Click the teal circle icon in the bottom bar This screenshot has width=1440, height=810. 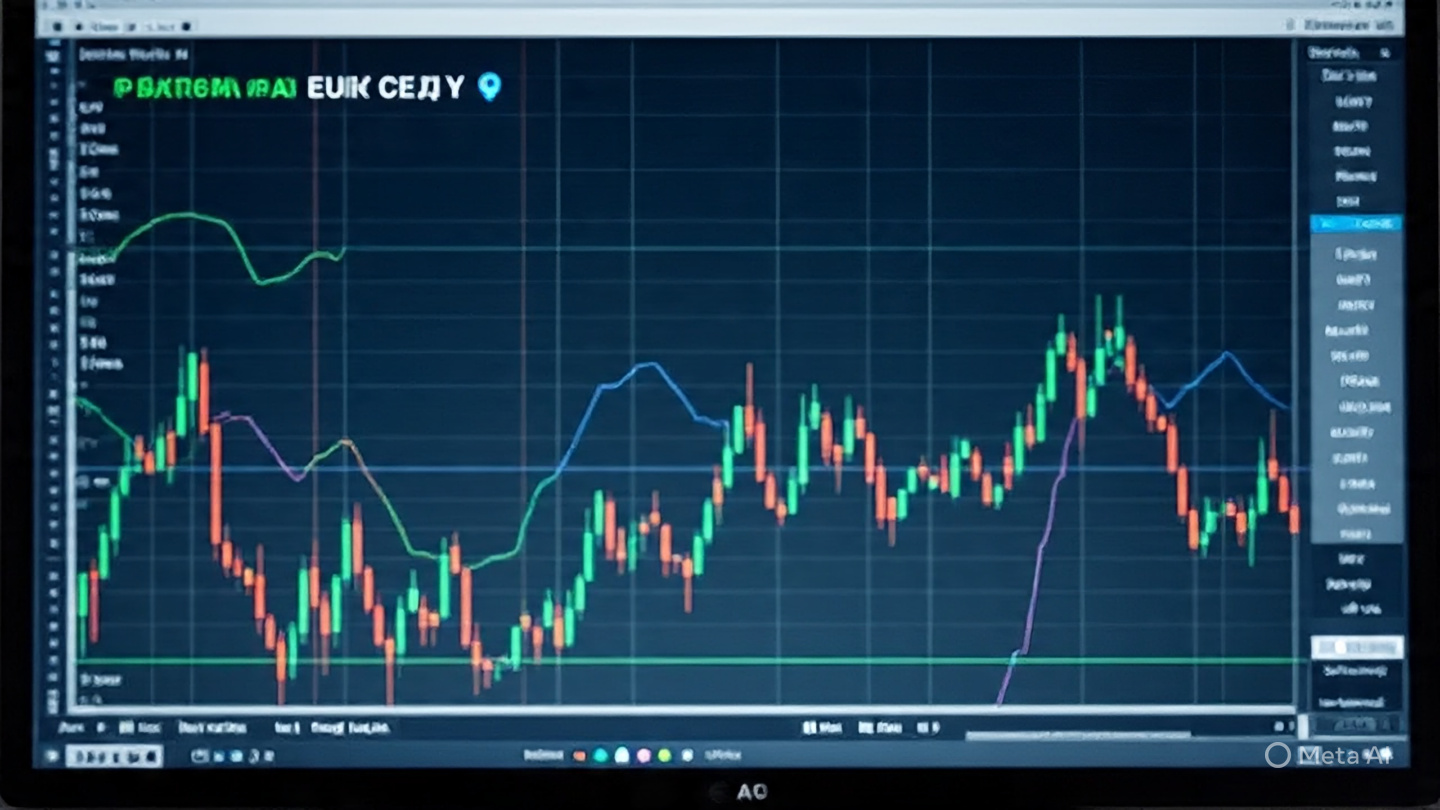600,755
